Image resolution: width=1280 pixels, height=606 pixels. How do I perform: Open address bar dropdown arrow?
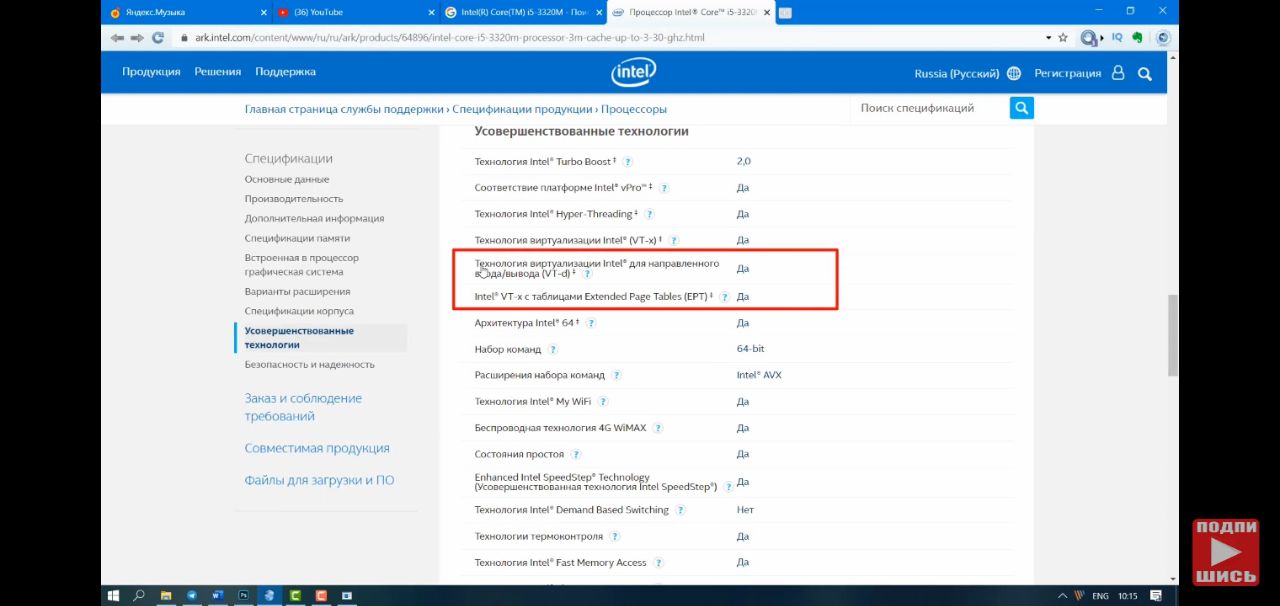[x=1049, y=38]
